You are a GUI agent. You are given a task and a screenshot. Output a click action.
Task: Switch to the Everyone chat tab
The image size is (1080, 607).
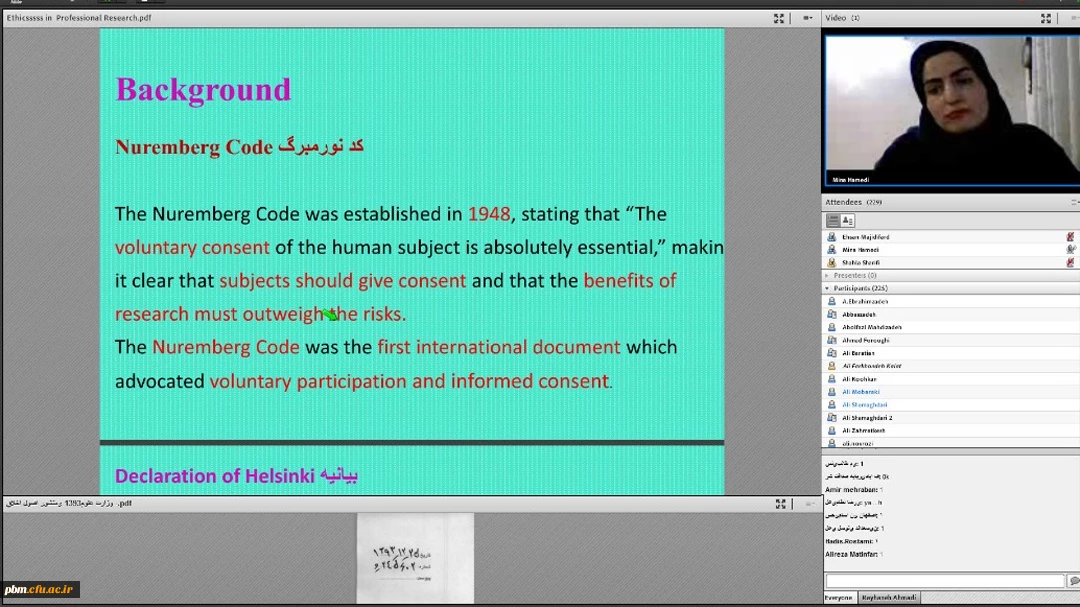click(x=838, y=598)
